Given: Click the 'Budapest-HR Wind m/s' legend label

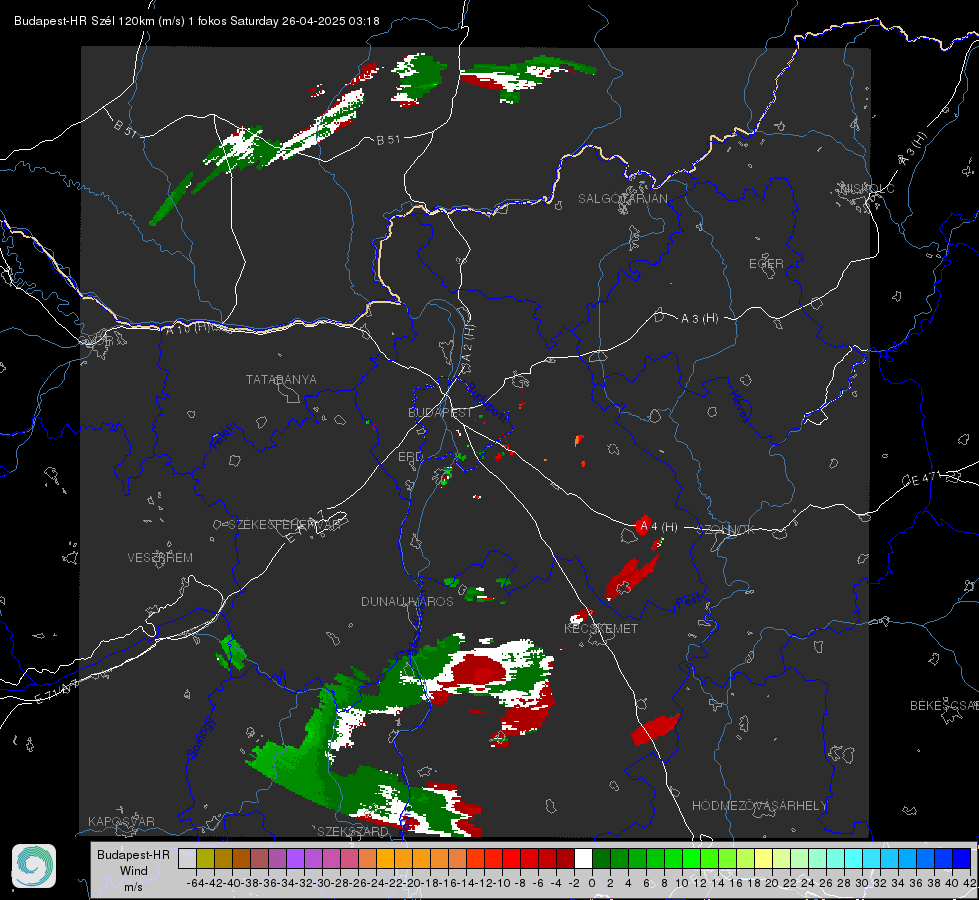Looking at the screenshot, I should pyautogui.click(x=134, y=870).
